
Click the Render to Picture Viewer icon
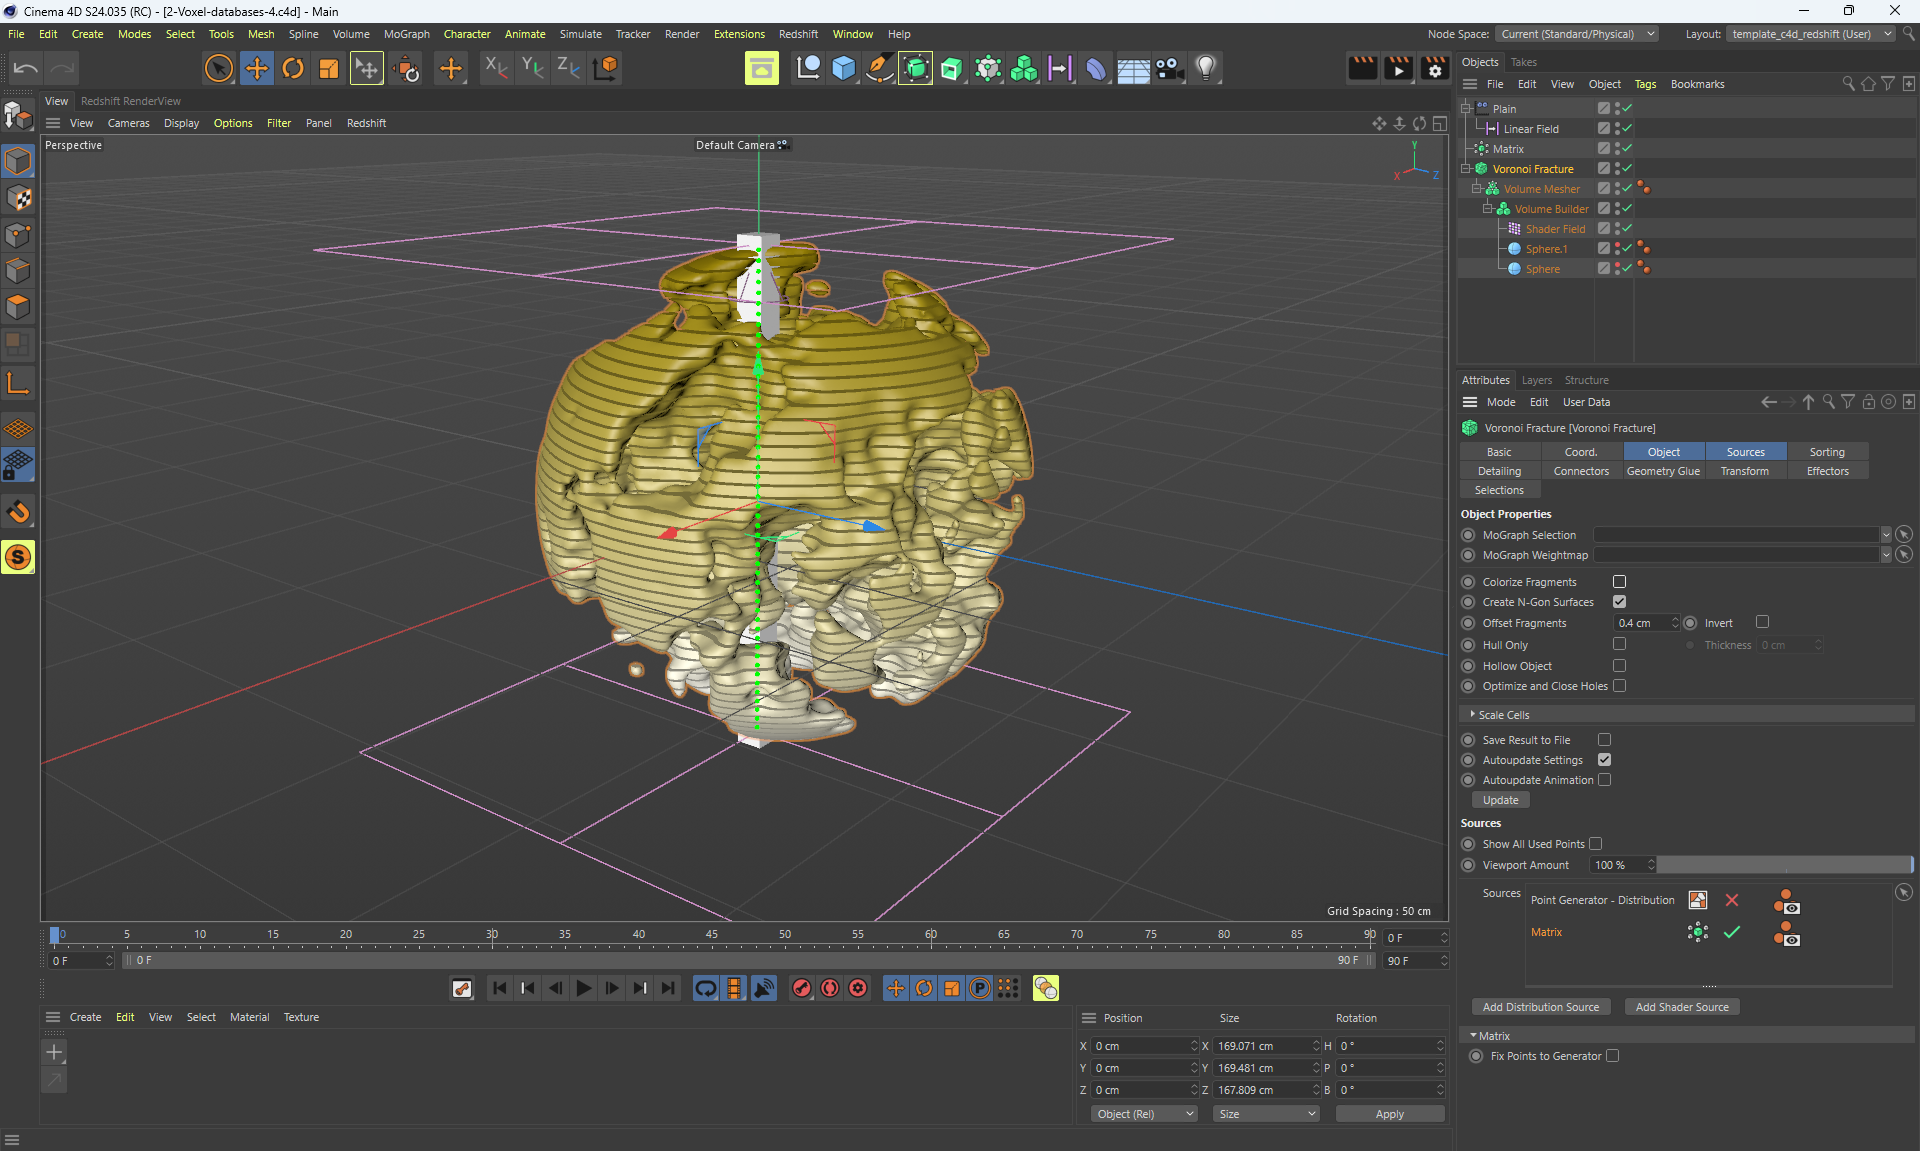click(x=1398, y=68)
